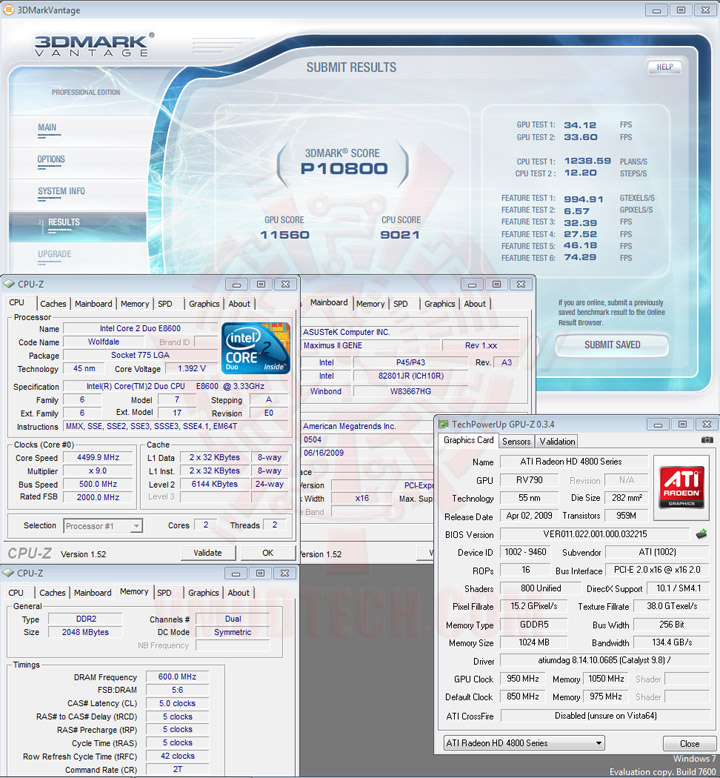Click the memory Size 2048 MBytes value

click(x=85, y=632)
